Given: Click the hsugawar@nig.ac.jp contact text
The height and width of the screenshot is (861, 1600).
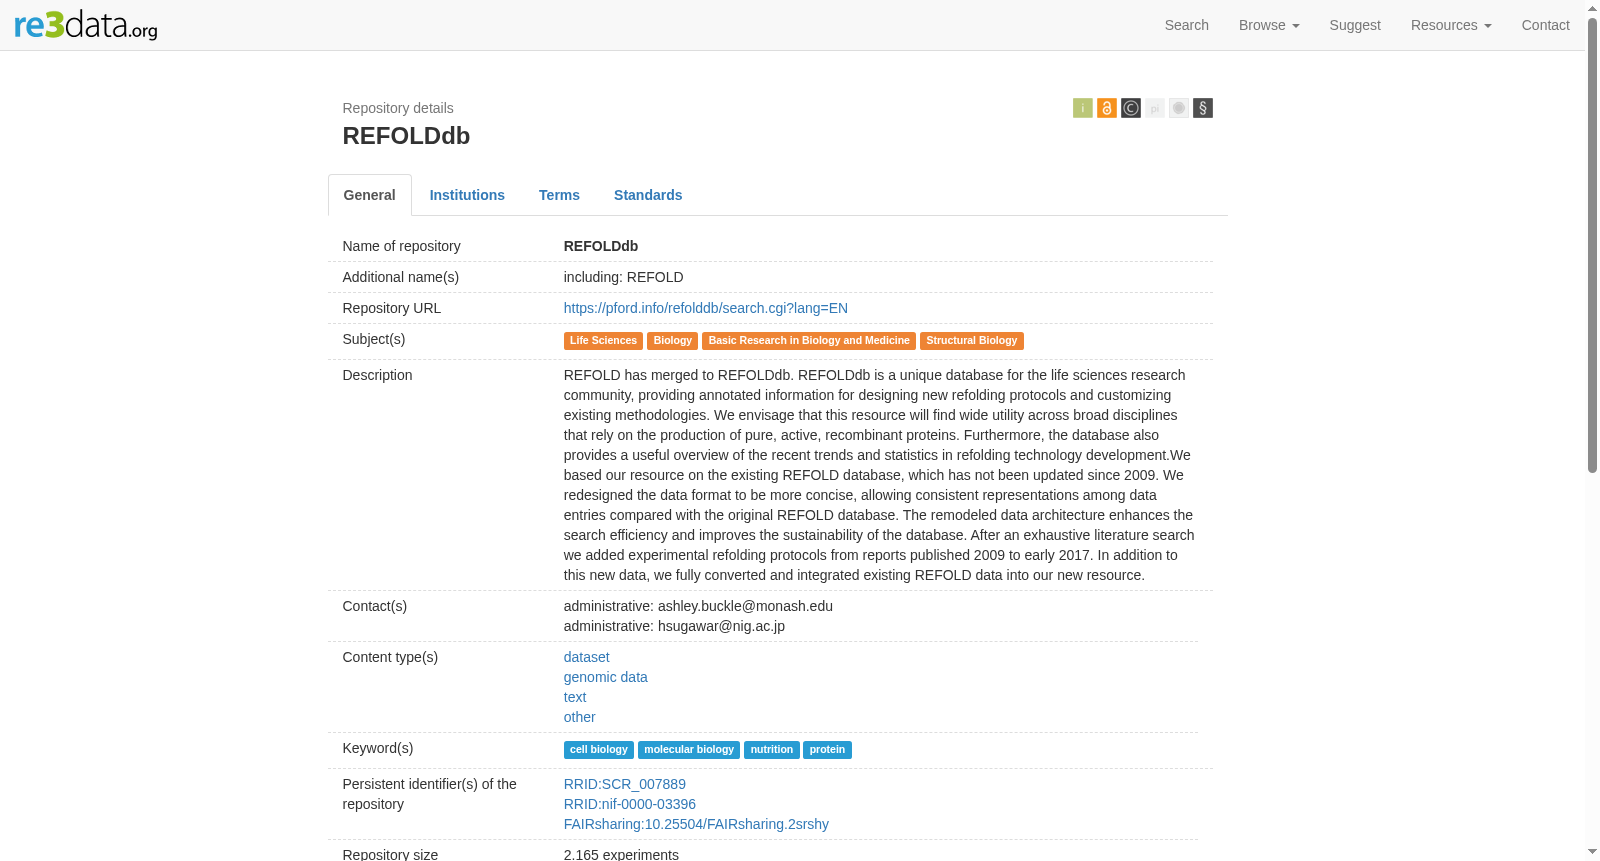Looking at the screenshot, I should (721, 626).
